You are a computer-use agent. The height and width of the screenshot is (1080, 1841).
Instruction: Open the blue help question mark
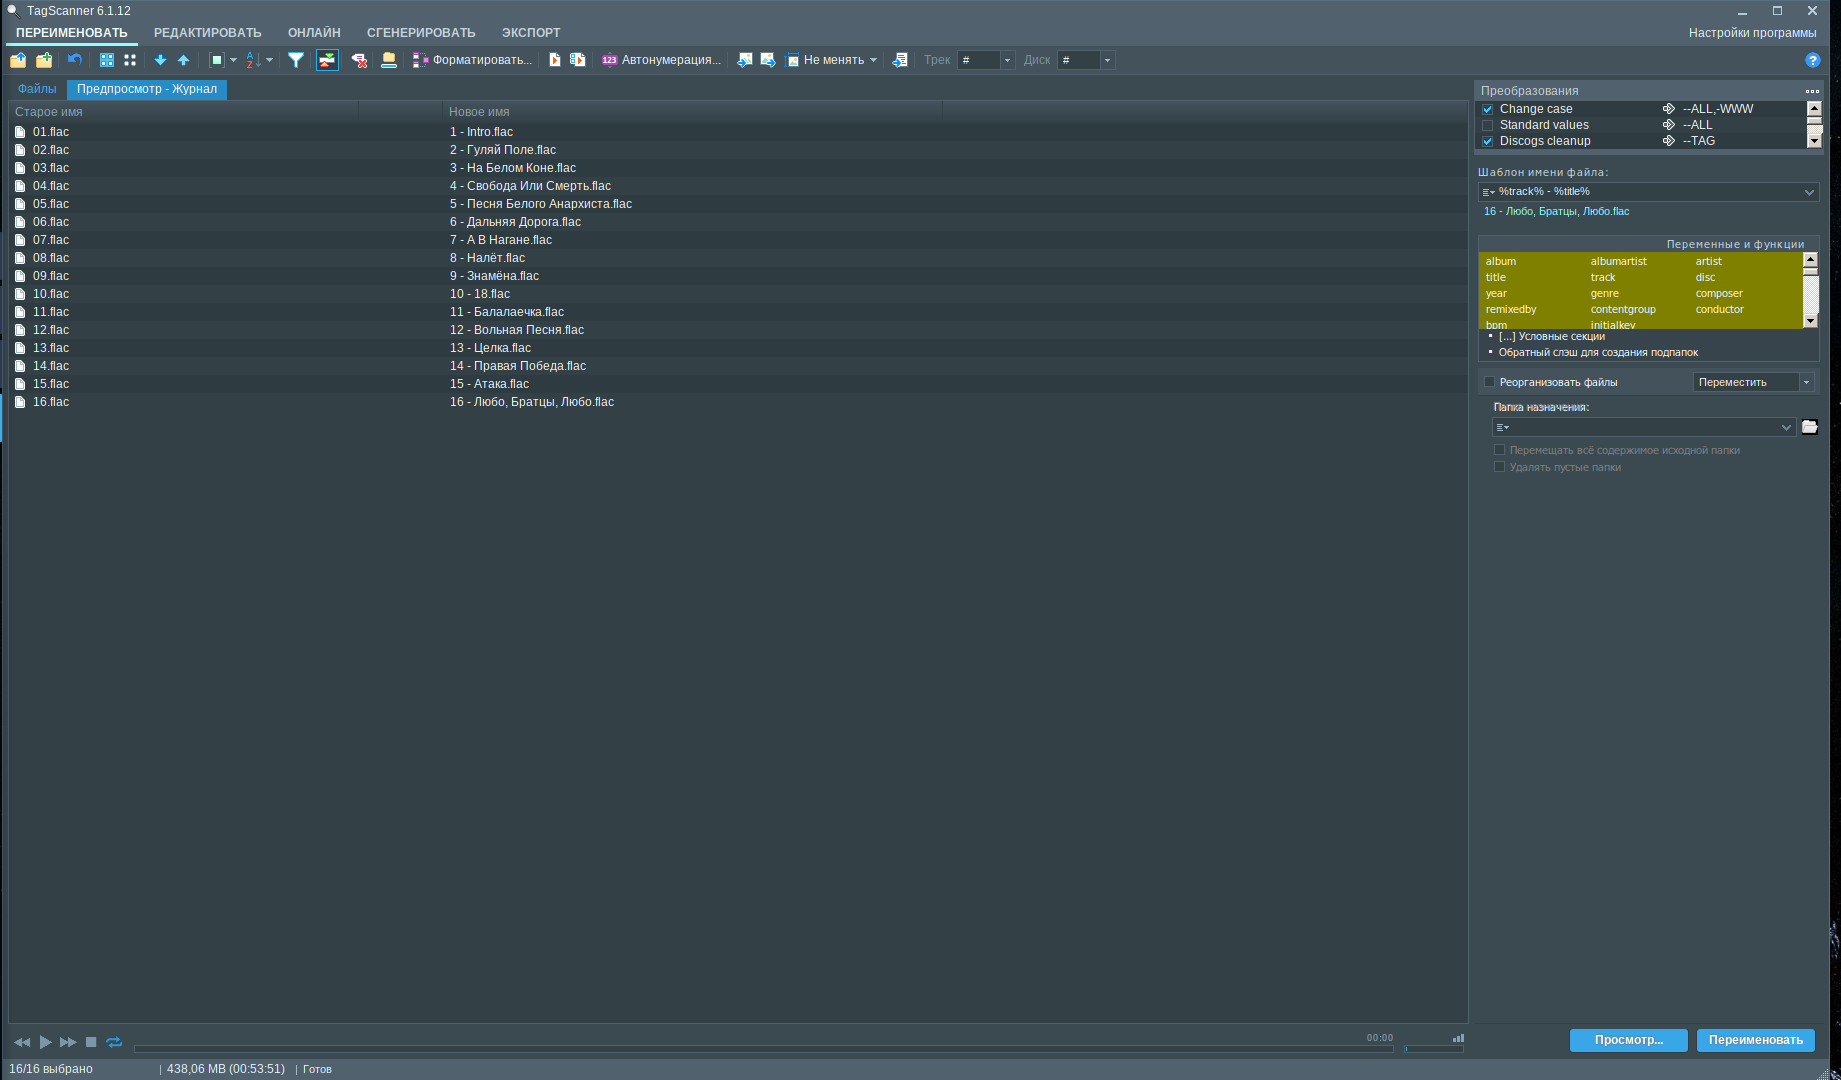tap(1813, 60)
